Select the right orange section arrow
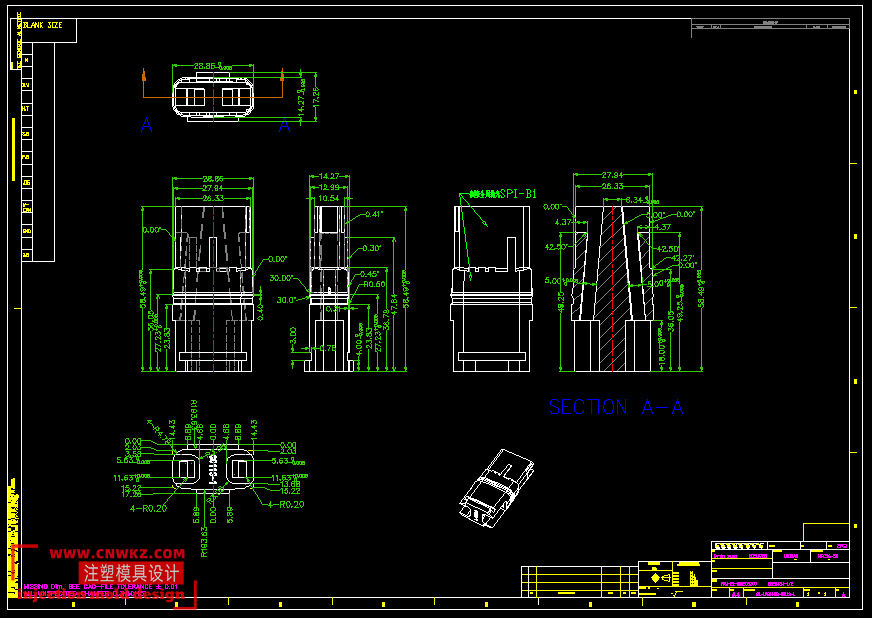The image size is (872, 618). click(283, 76)
